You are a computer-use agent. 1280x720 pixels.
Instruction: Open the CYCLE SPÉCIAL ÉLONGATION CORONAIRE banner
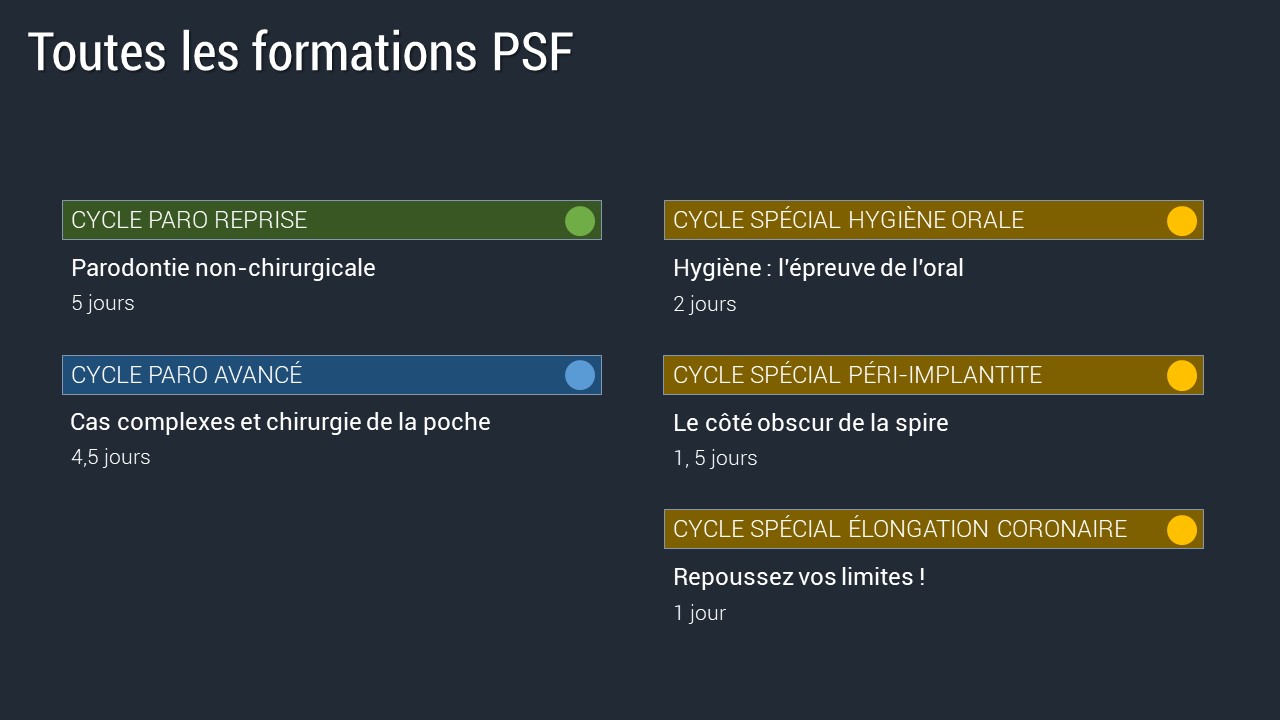click(x=934, y=529)
